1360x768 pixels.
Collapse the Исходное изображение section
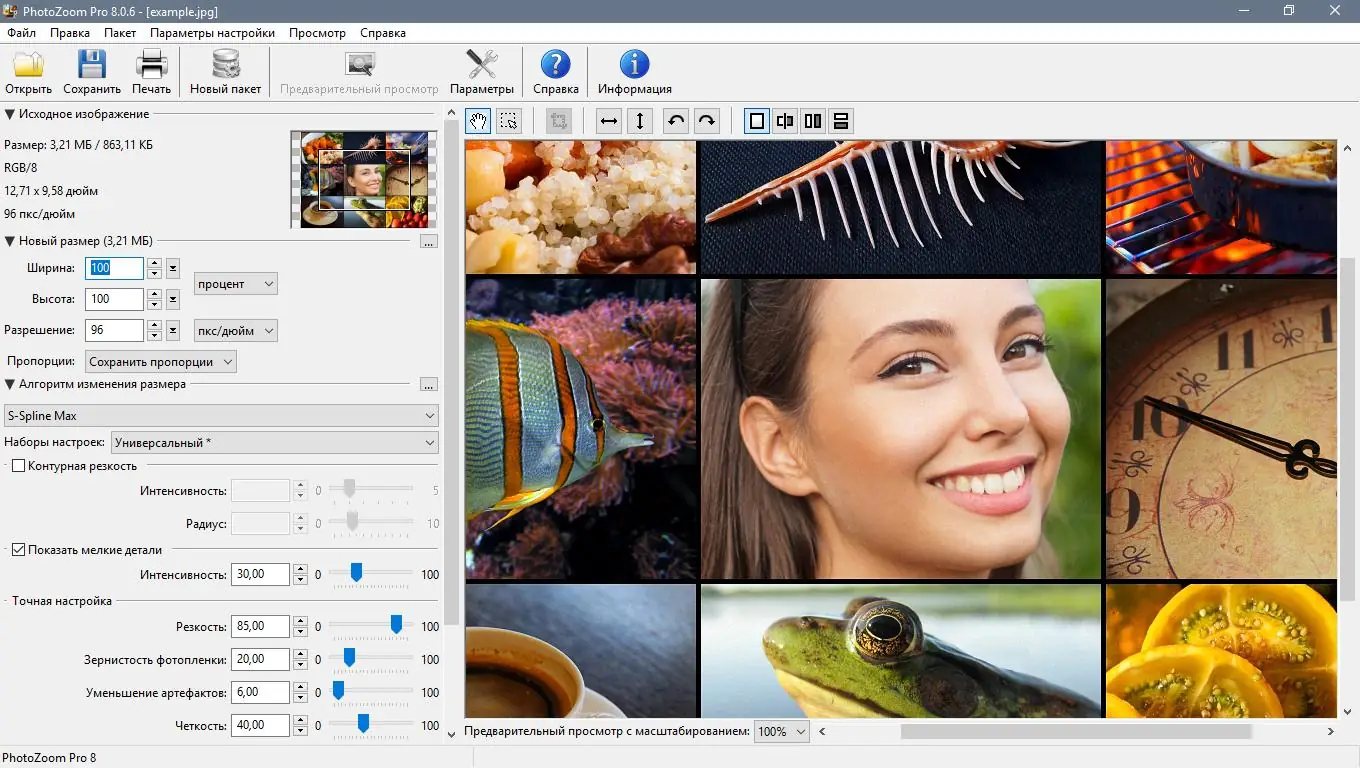[x=10, y=115]
